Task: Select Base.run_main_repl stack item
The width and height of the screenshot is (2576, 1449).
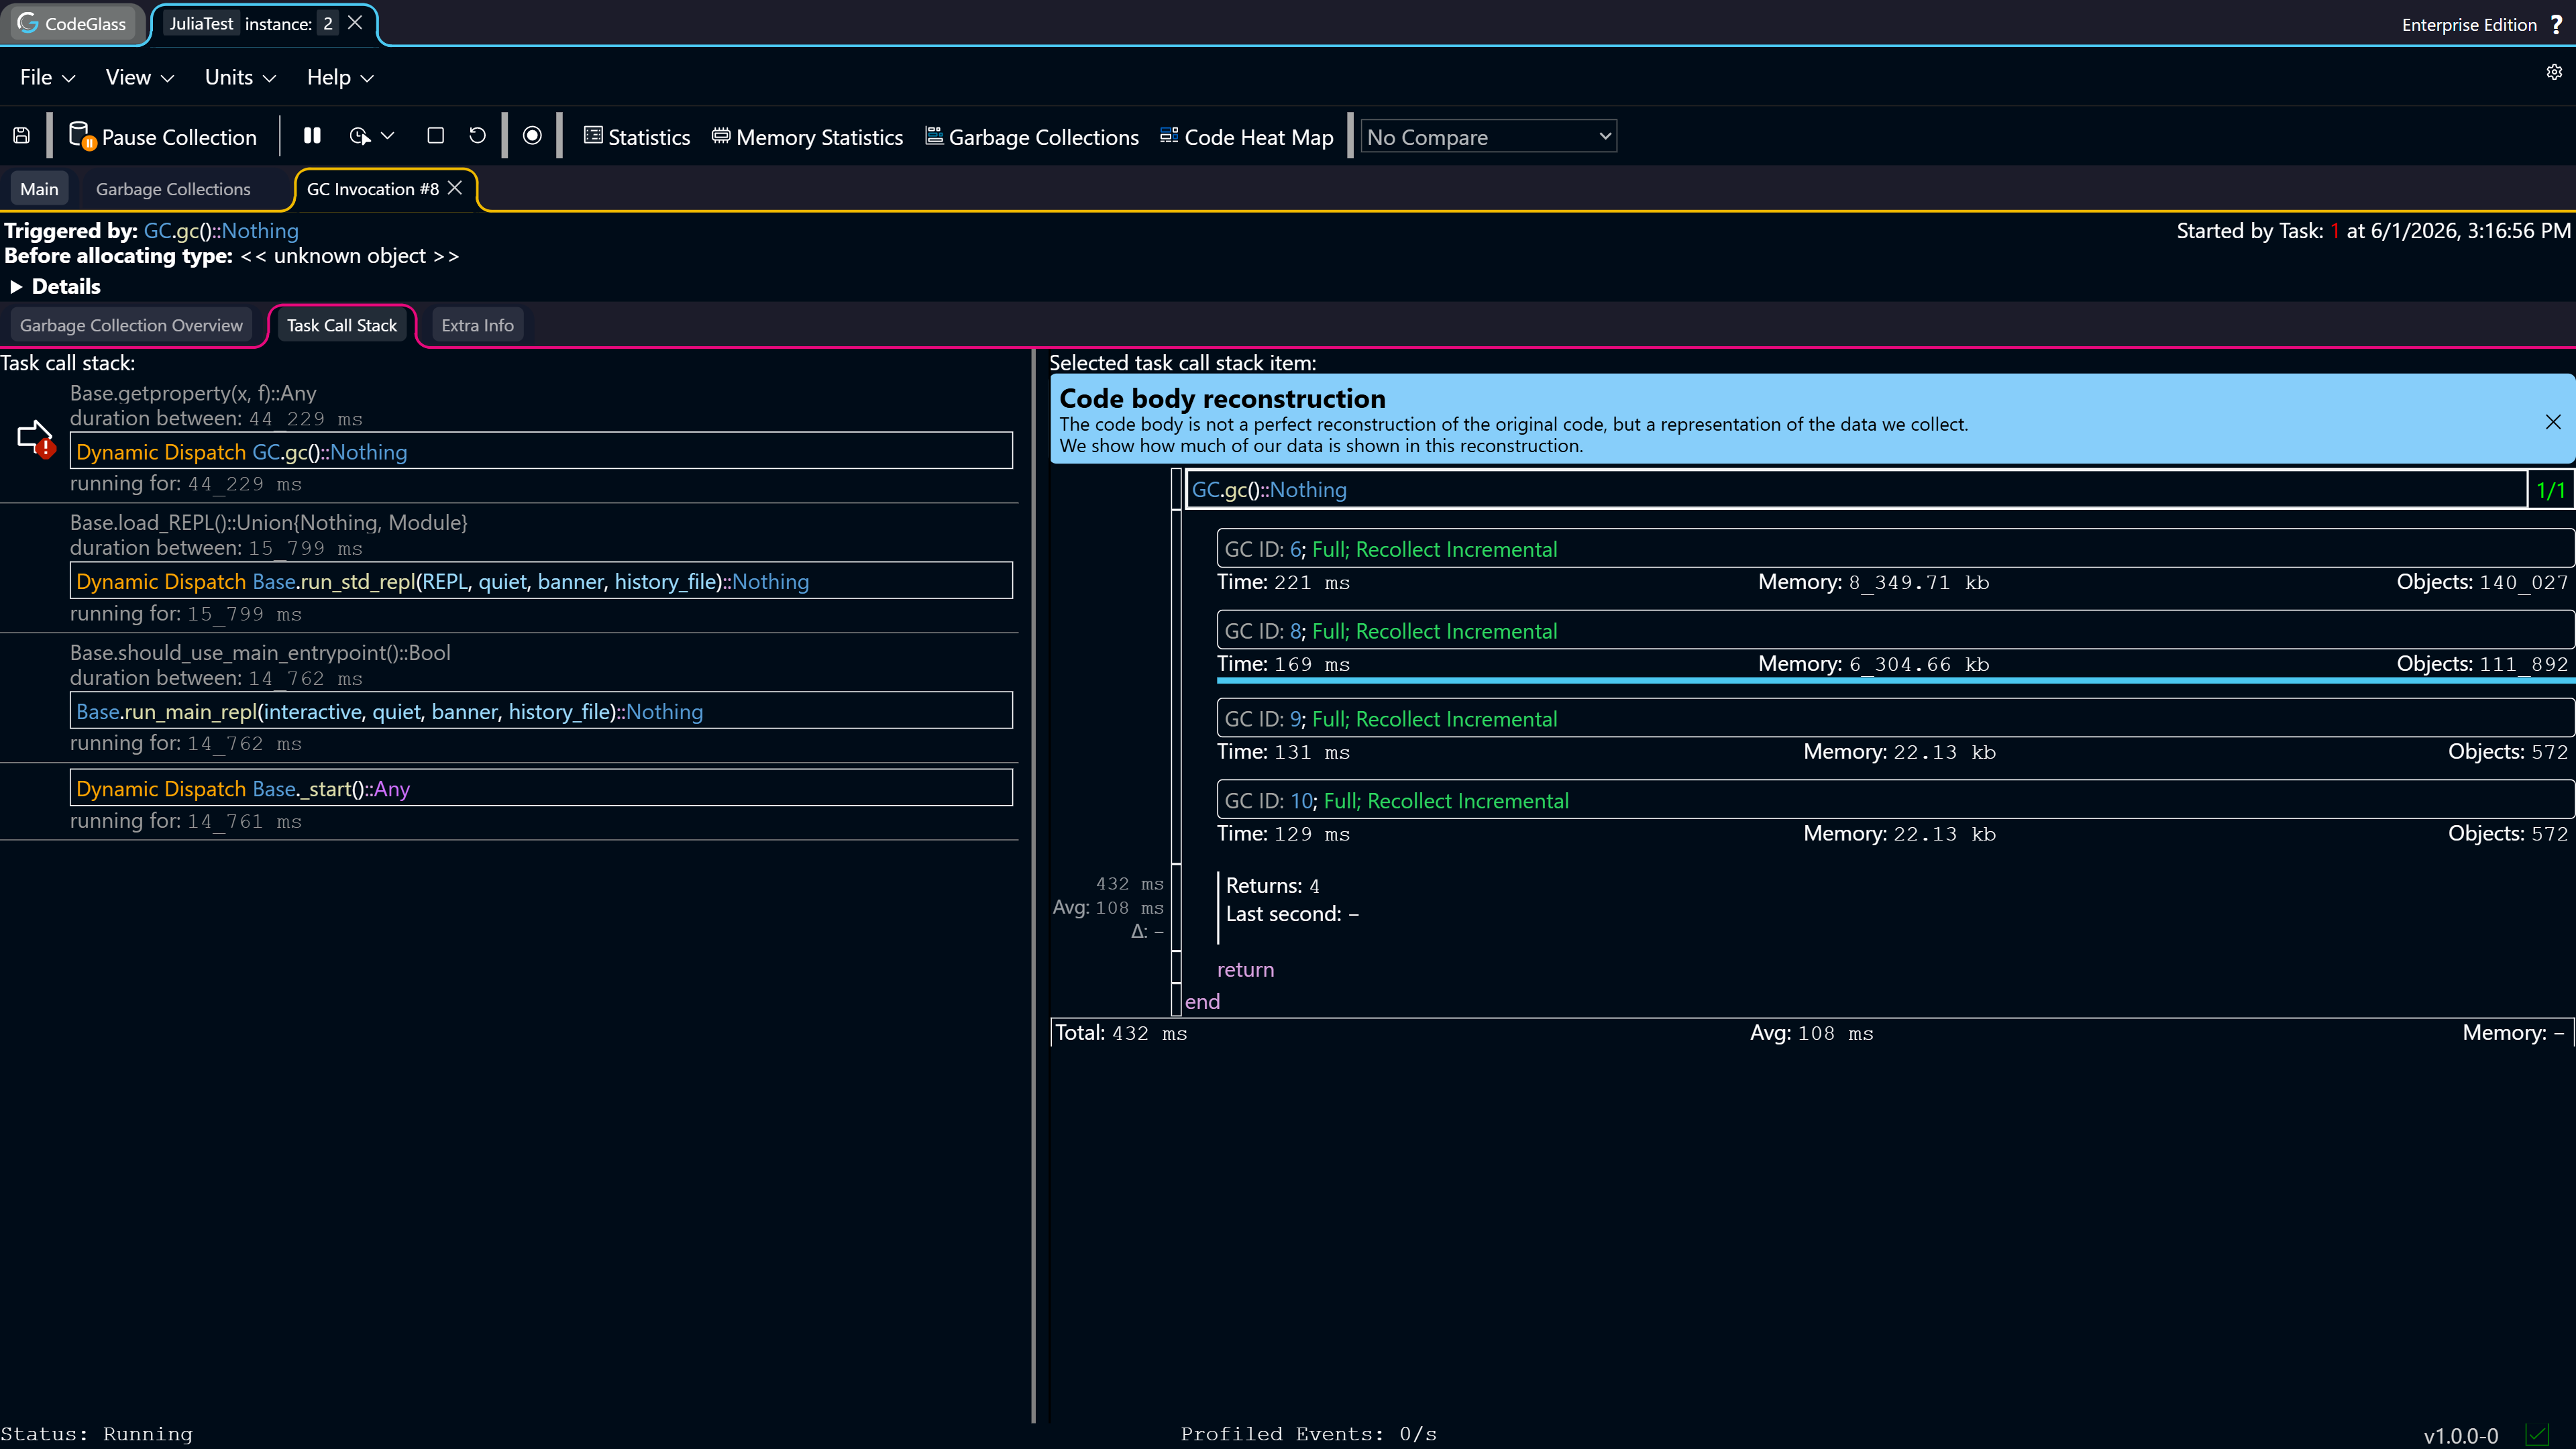Action: (541, 711)
